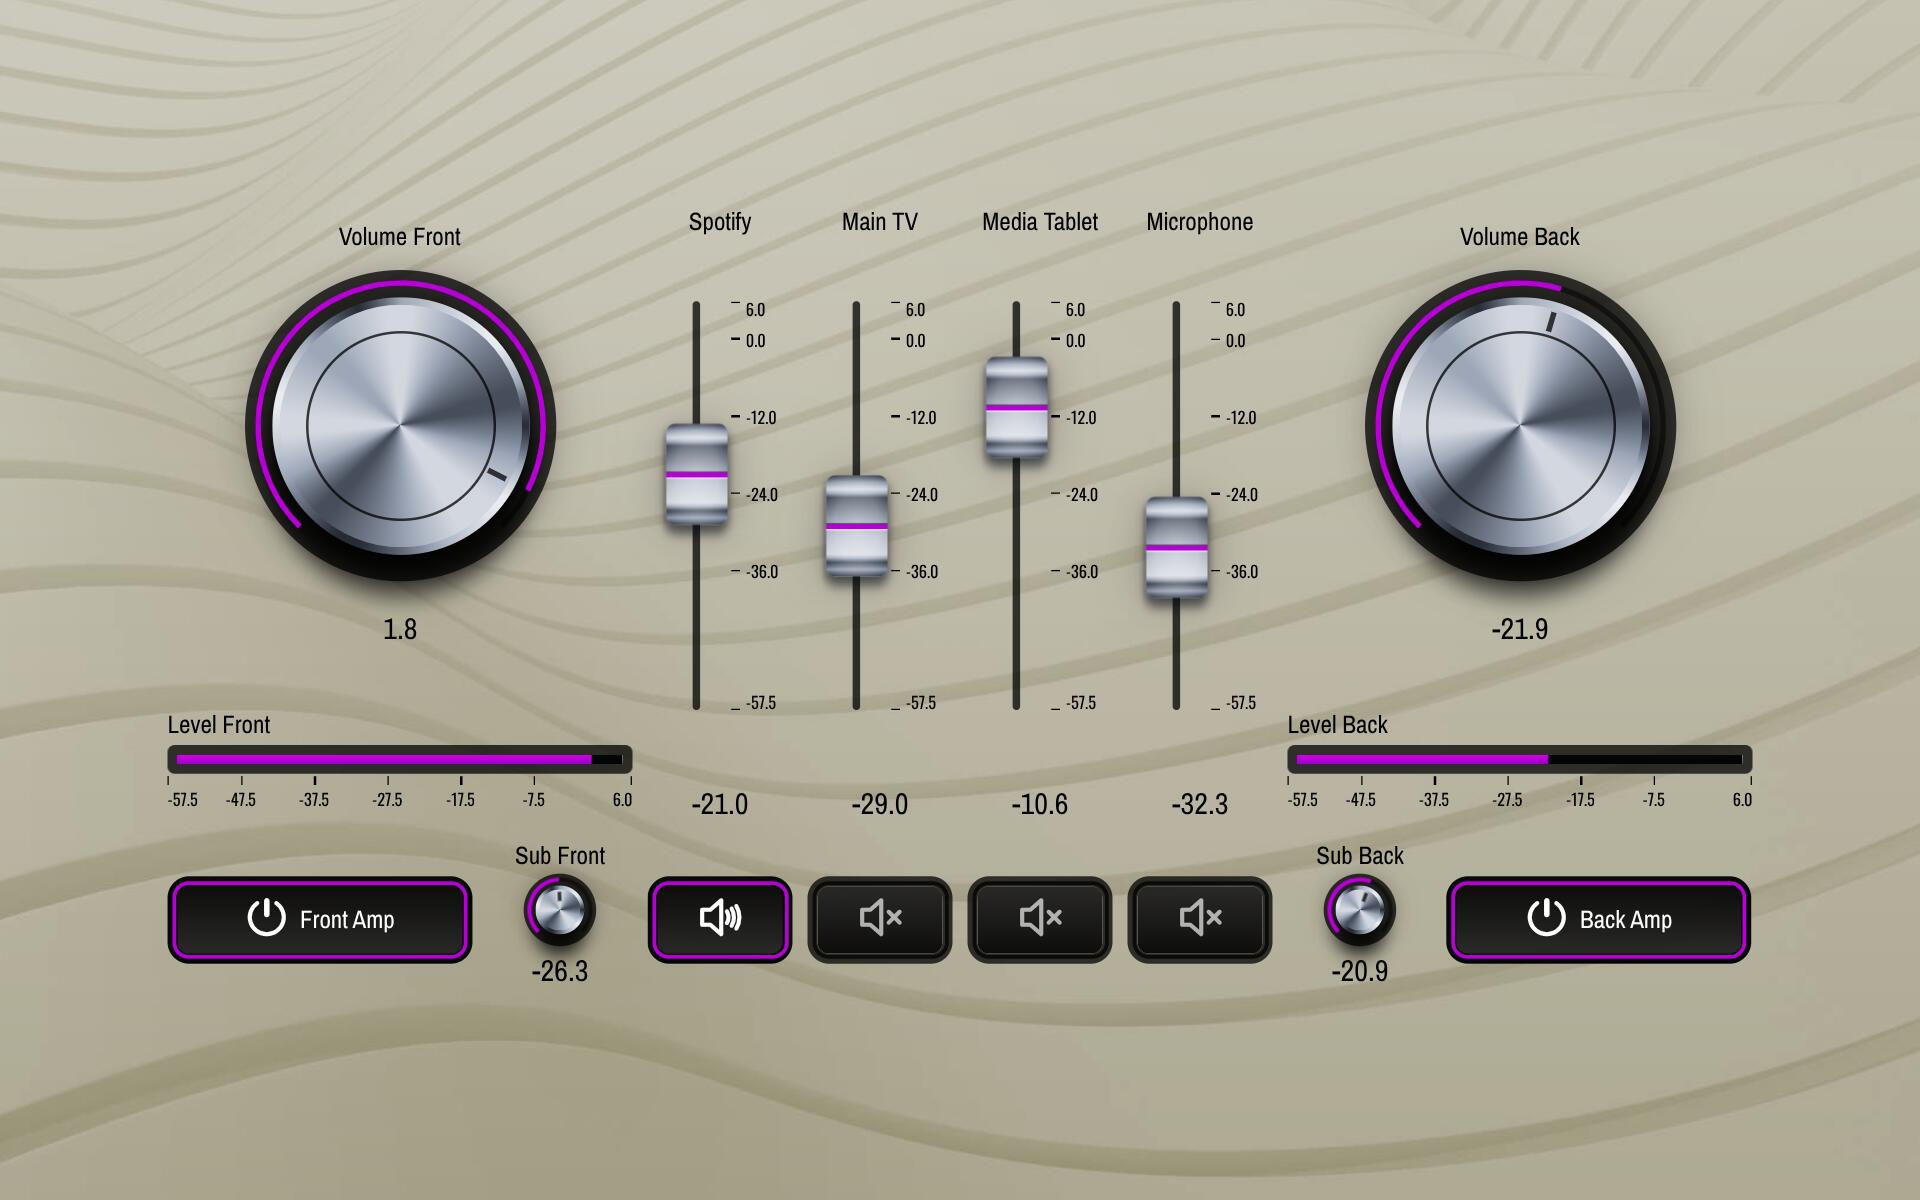Unmute the Microphone channel
Screen dimensions: 1920x1200
(x=1199, y=919)
